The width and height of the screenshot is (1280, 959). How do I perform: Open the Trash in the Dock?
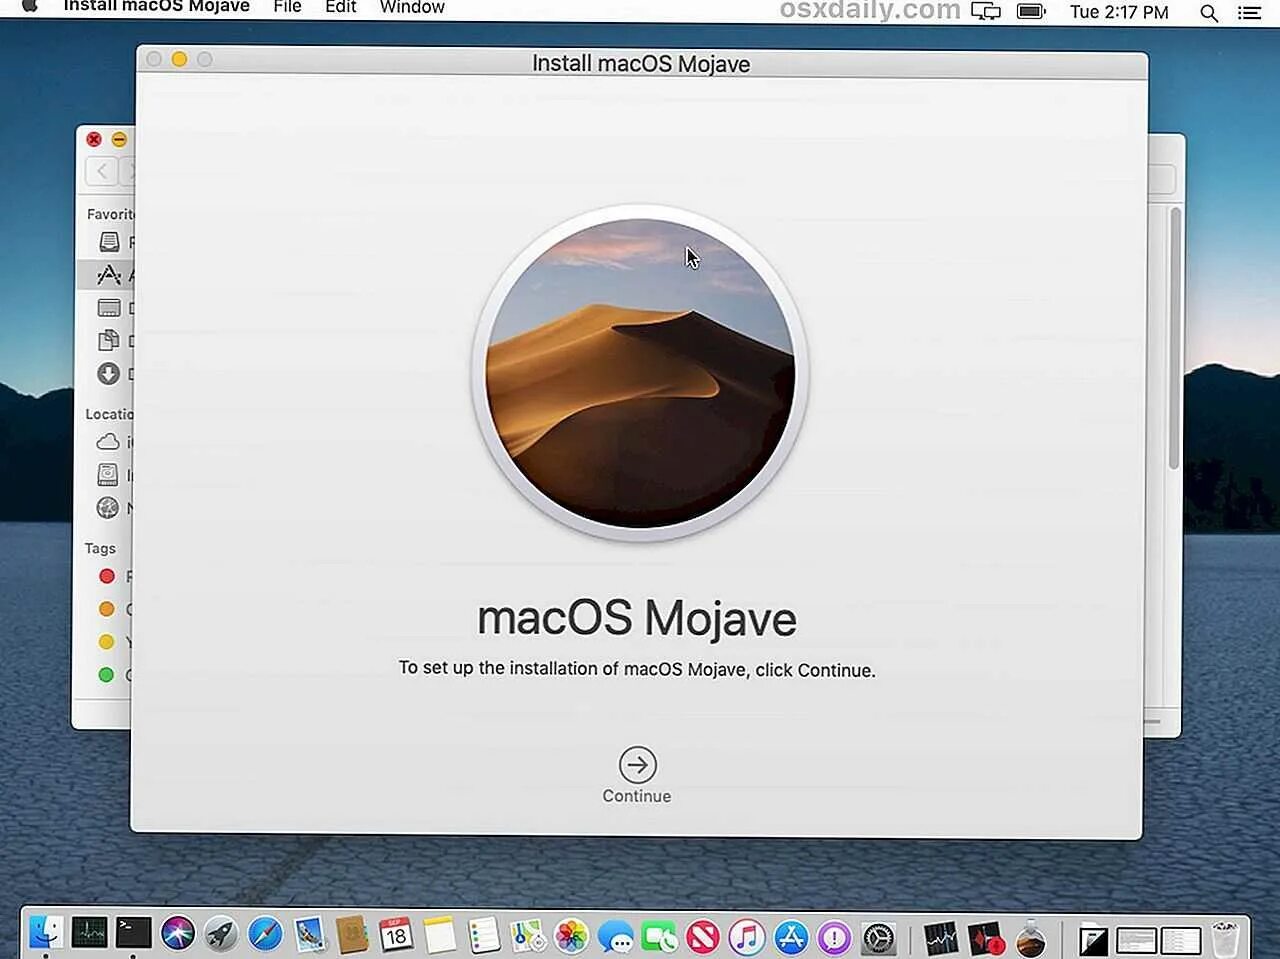pos(1225,939)
